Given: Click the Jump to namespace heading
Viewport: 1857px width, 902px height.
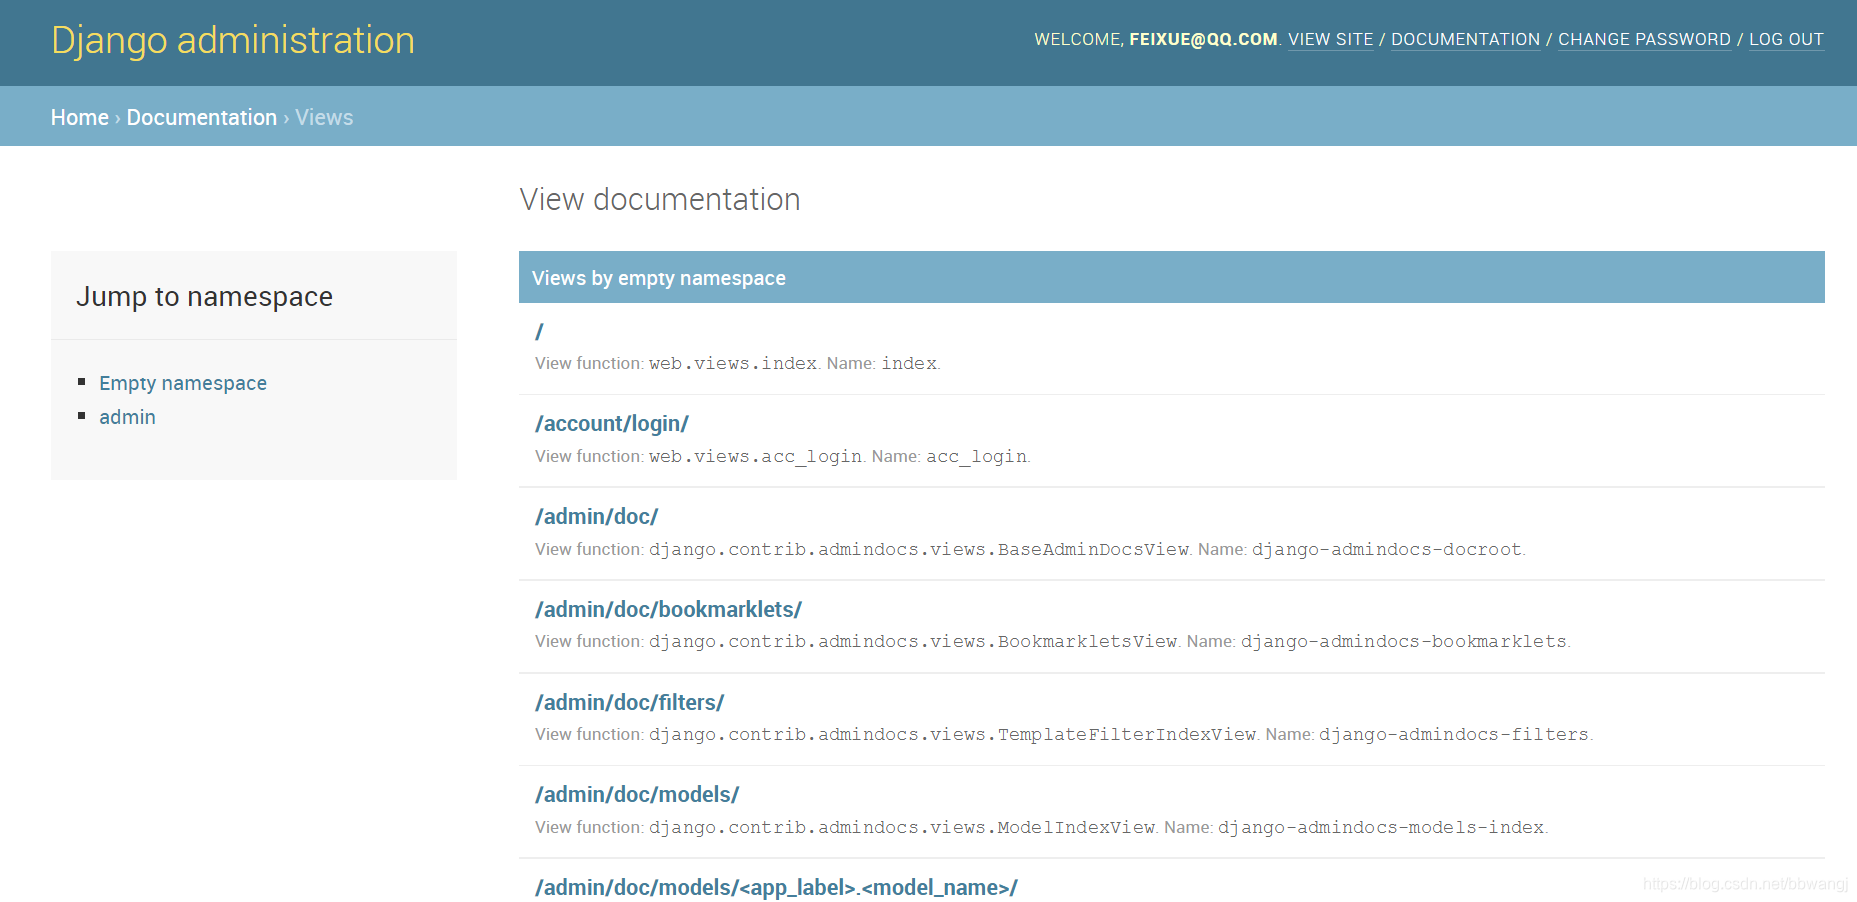Looking at the screenshot, I should coord(205,296).
